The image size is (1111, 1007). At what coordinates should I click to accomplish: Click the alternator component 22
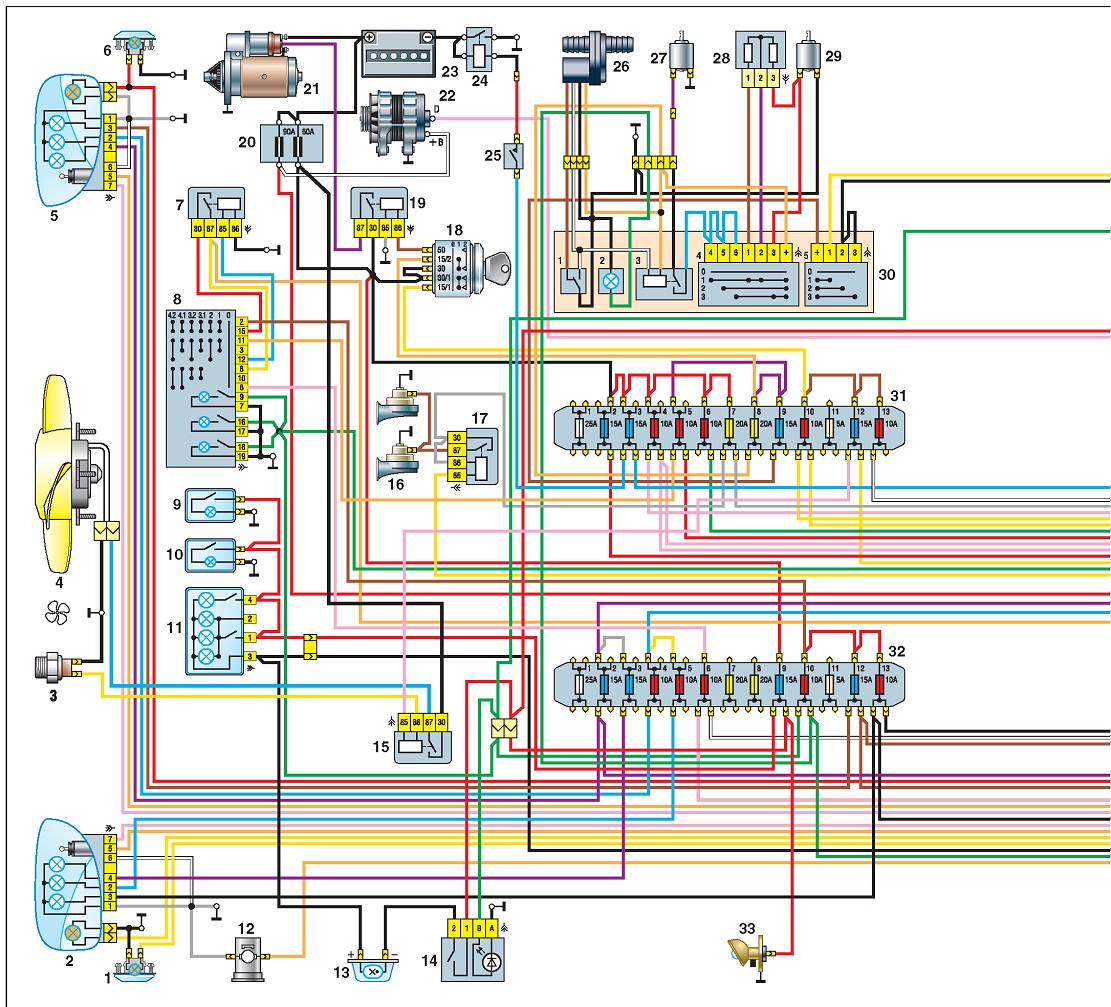pos(395,125)
